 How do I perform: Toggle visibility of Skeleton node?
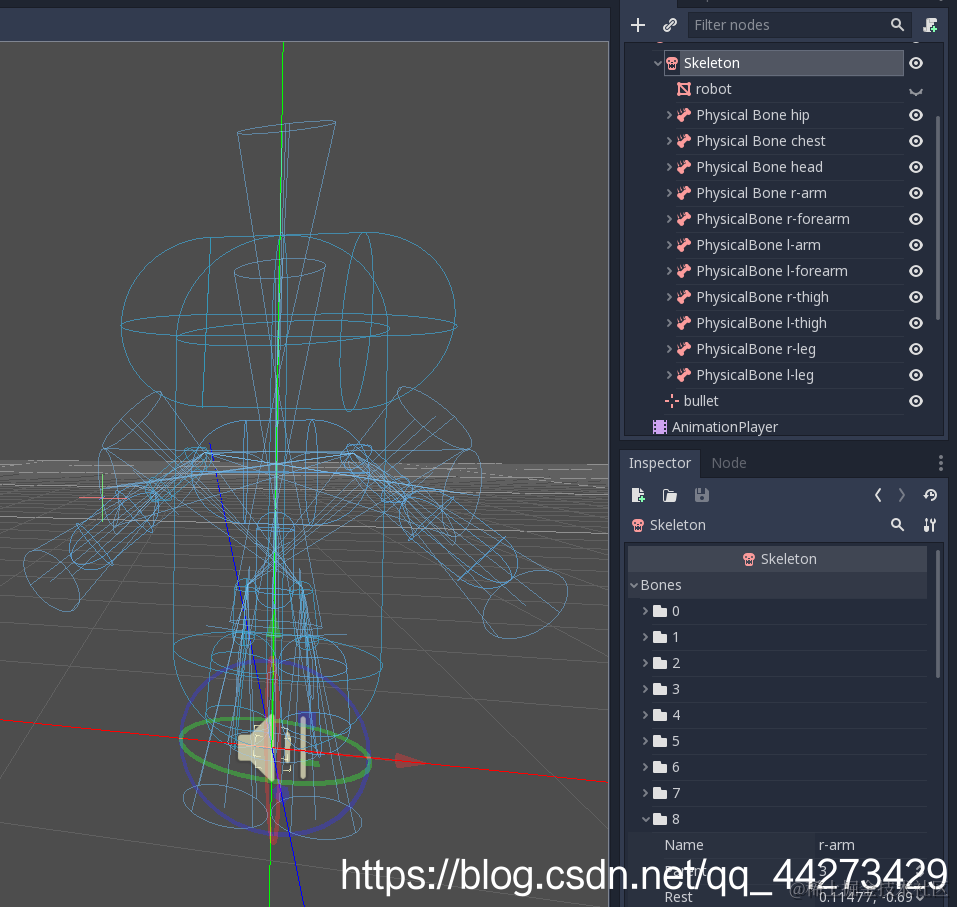915,63
